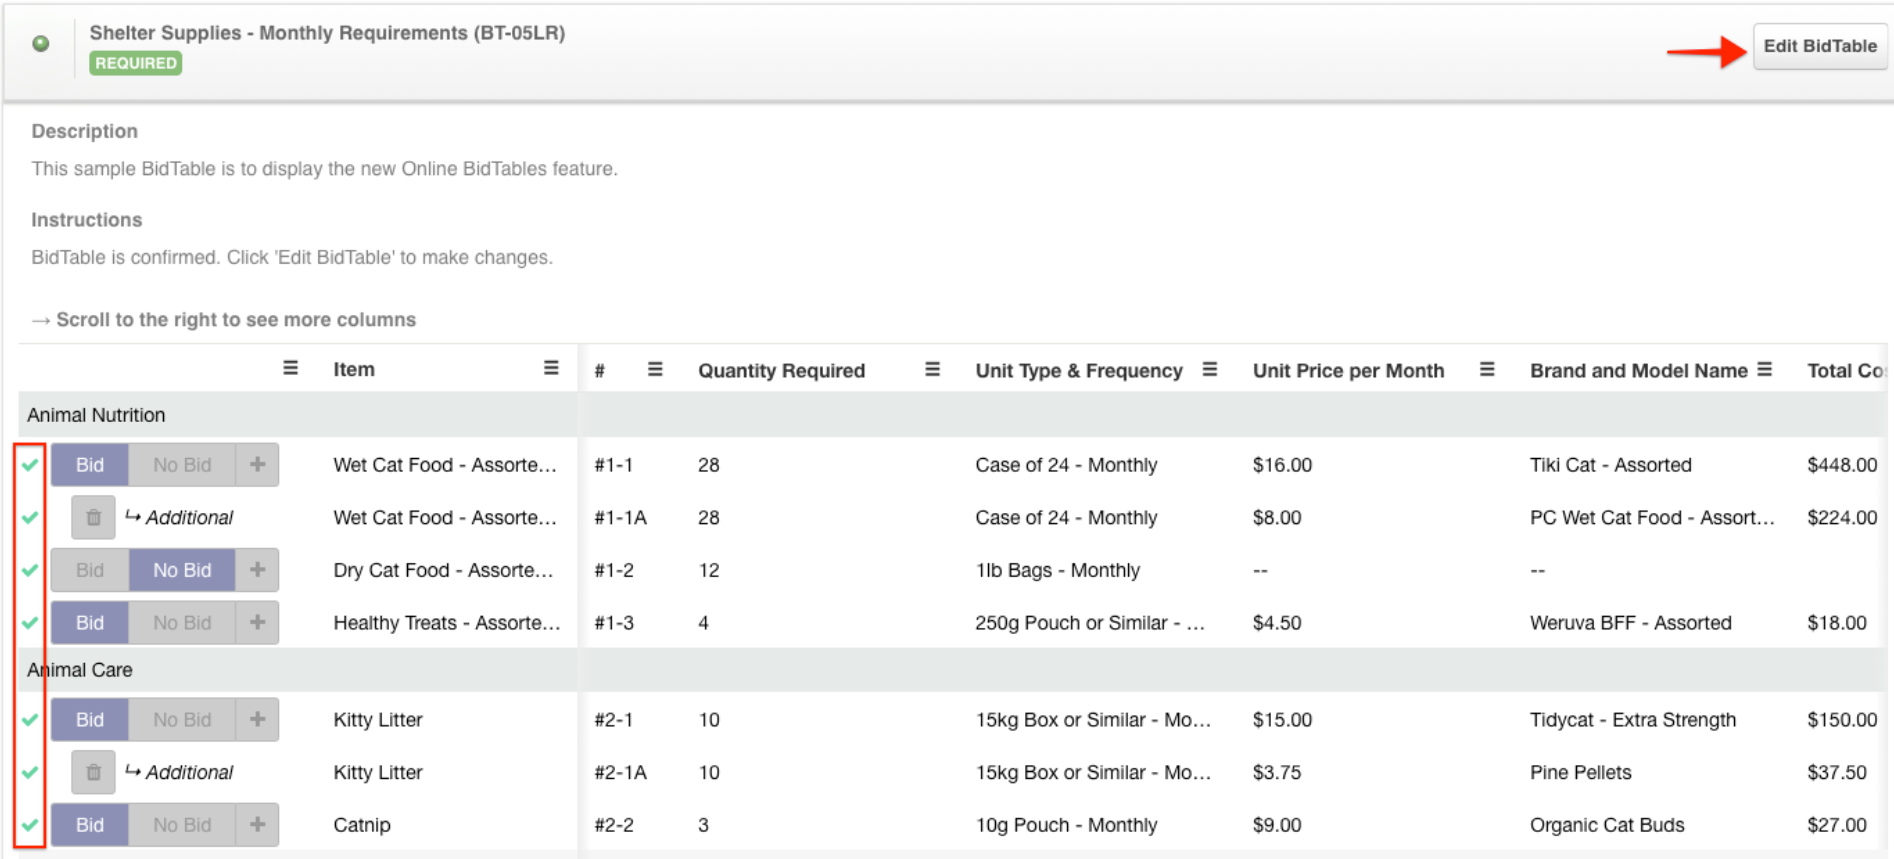Click the $448.00 total cost cell
Screen dimensions: 1894x859
click(x=1842, y=465)
